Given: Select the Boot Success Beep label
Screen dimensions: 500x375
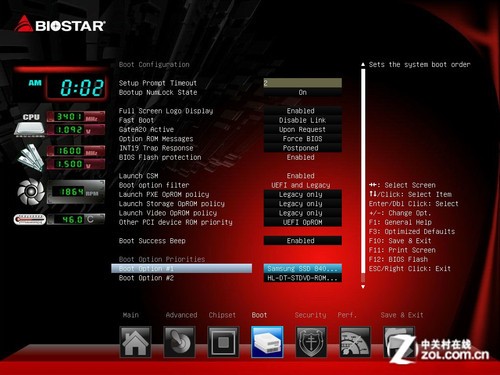Looking at the screenshot, I should [152, 241].
